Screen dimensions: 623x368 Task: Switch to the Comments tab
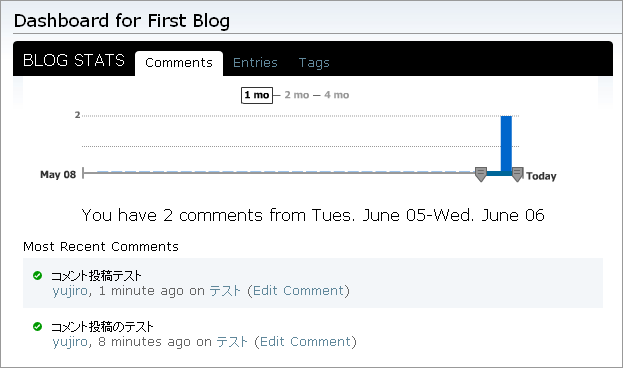pyautogui.click(x=179, y=63)
